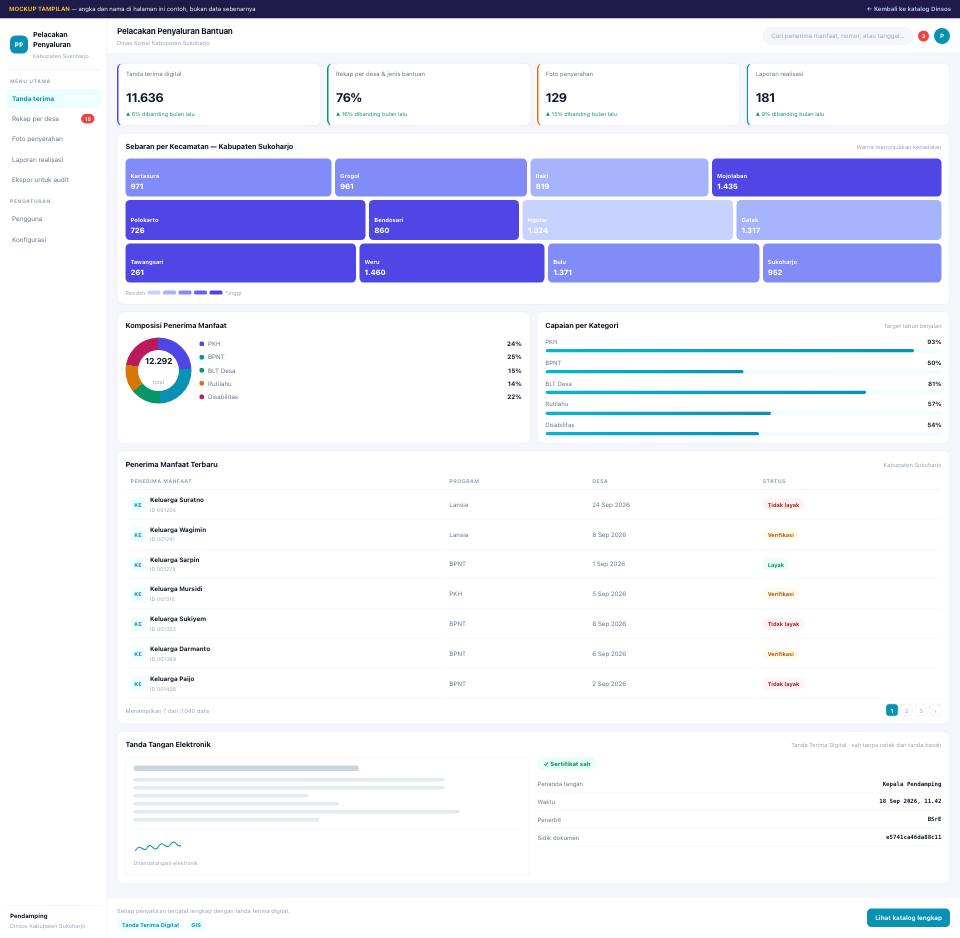960x938 pixels.
Task: Select the Baki treemap tile
Action: click(620, 178)
